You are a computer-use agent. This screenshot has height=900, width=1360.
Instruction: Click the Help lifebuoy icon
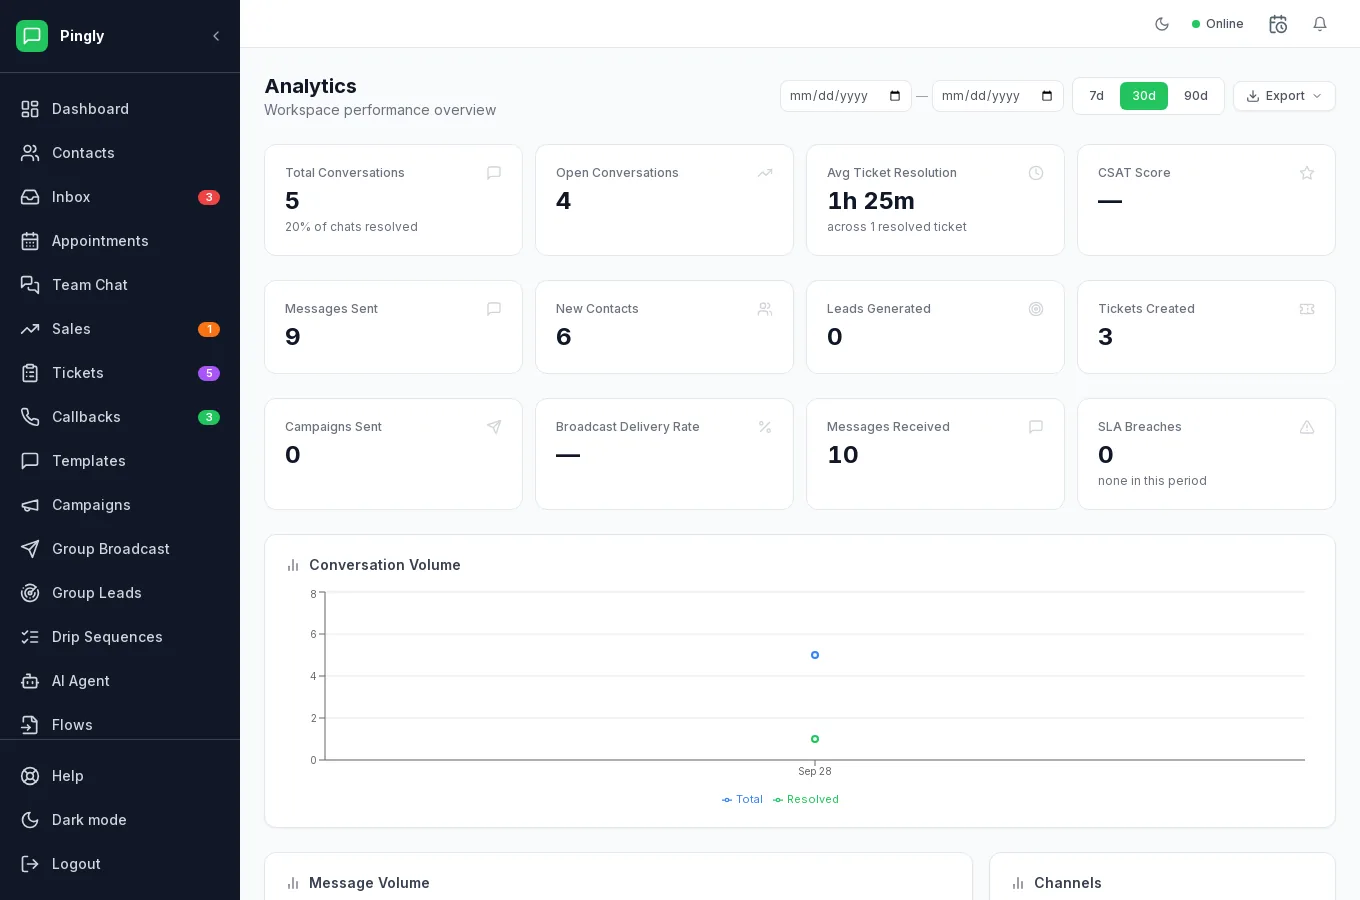[31, 776]
